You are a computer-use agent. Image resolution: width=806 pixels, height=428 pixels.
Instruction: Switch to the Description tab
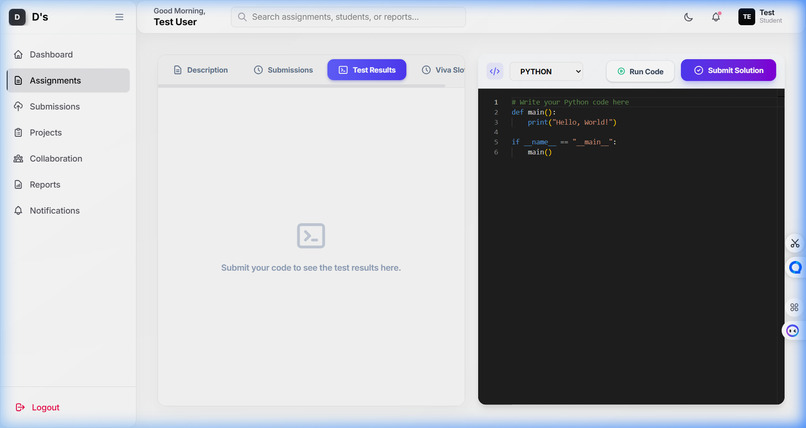(200, 70)
